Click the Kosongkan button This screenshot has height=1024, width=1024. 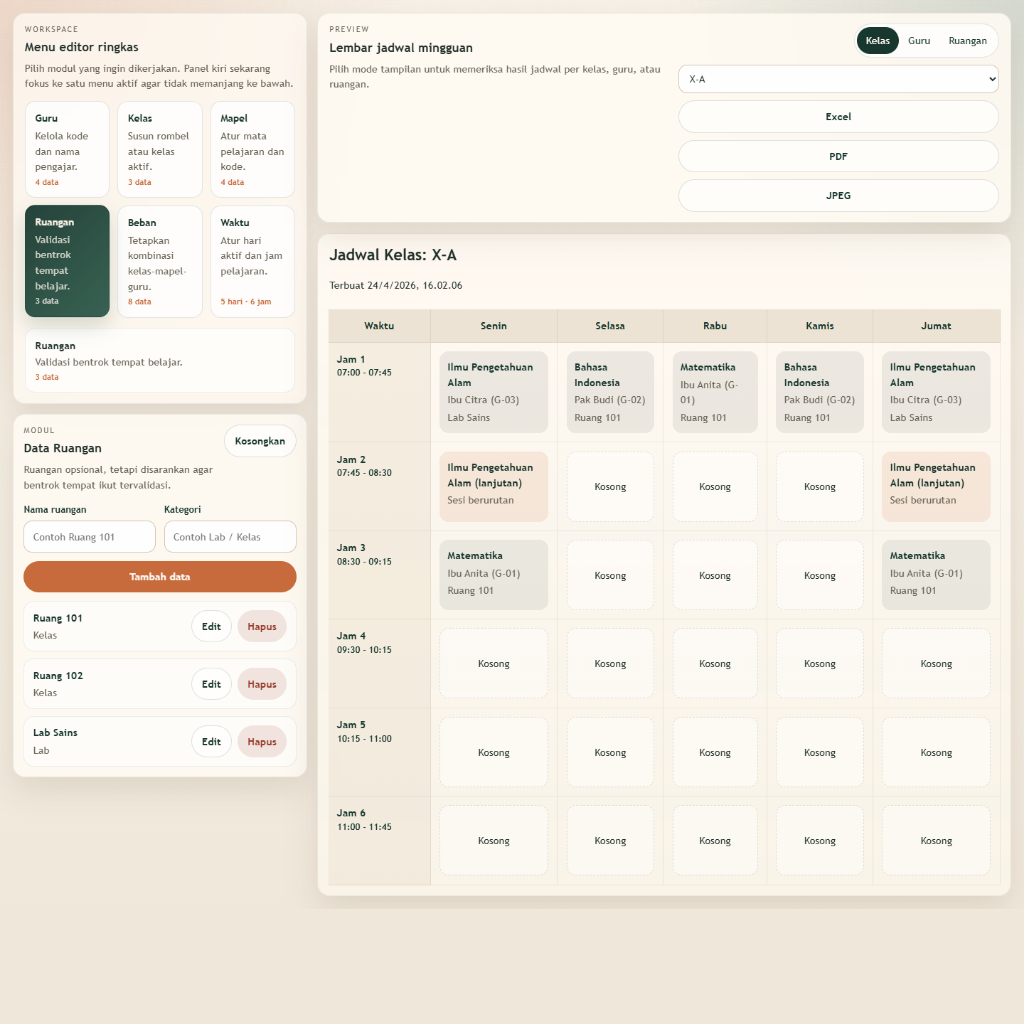pos(260,441)
